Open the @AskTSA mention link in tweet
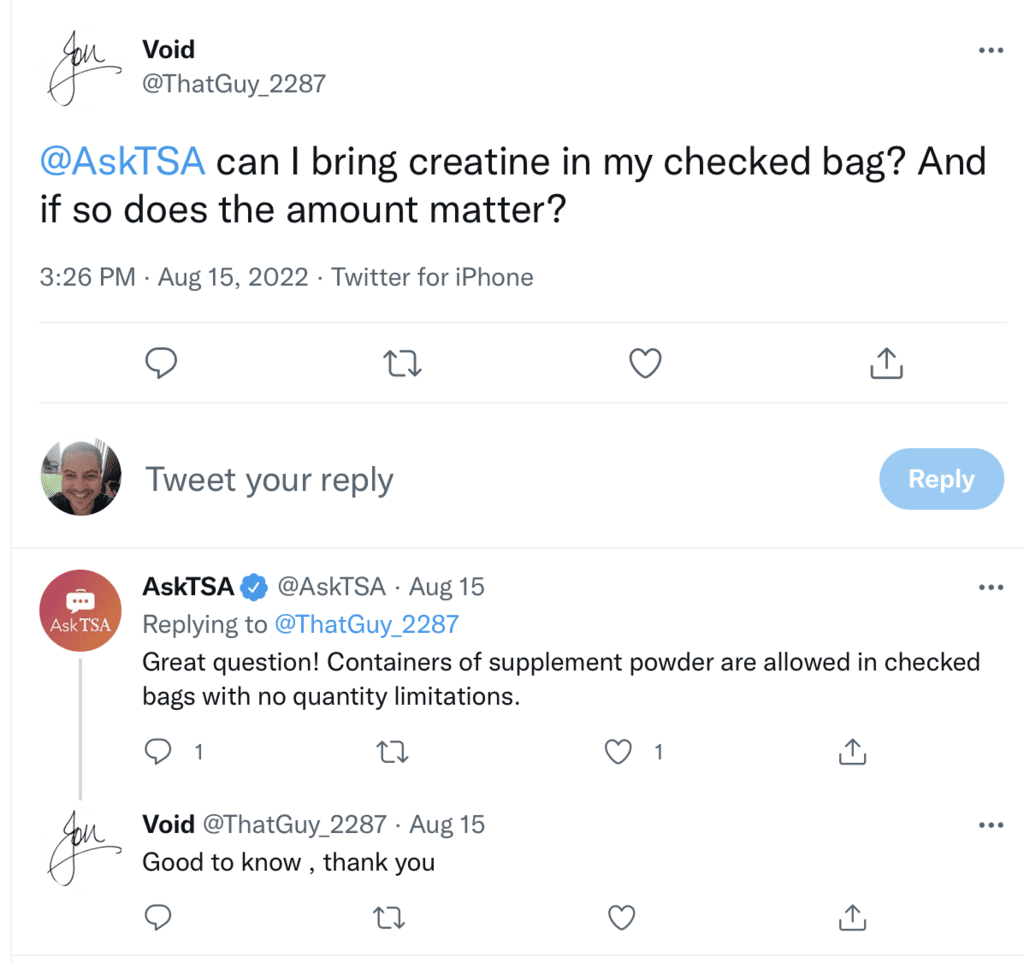The width and height of the screenshot is (1024, 963). [123, 161]
